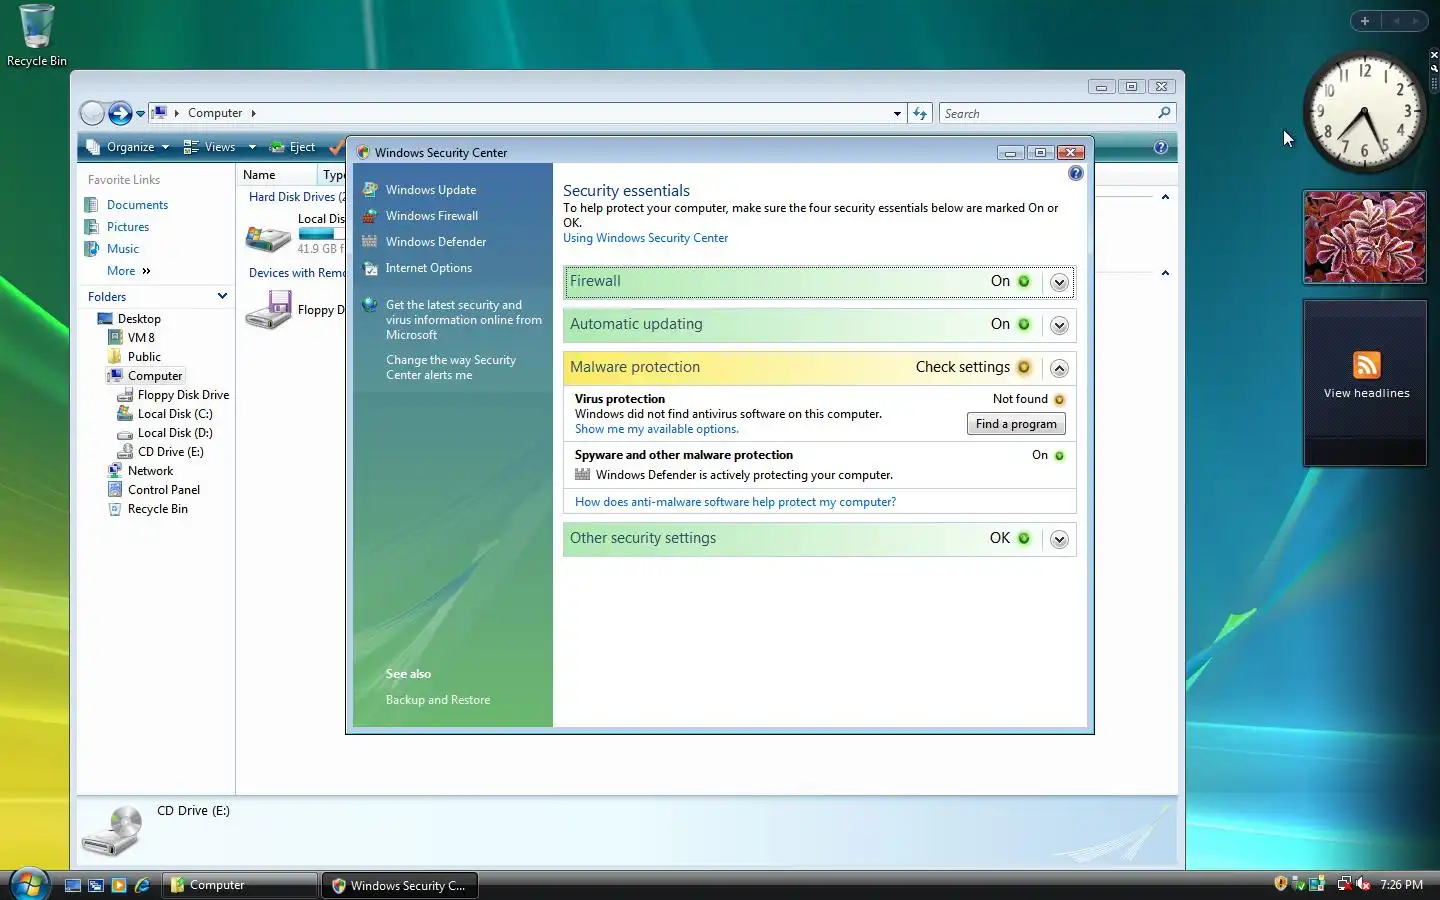The width and height of the screenshot is (1440, 900).
Task: Click the Find a program button
Action: click(1016, 424)
